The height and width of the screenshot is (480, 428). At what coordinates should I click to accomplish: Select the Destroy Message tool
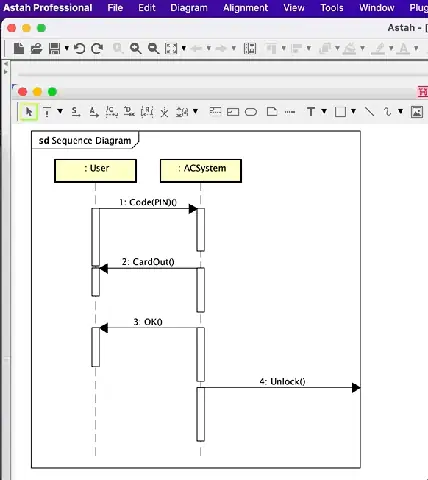pos(129,112)
